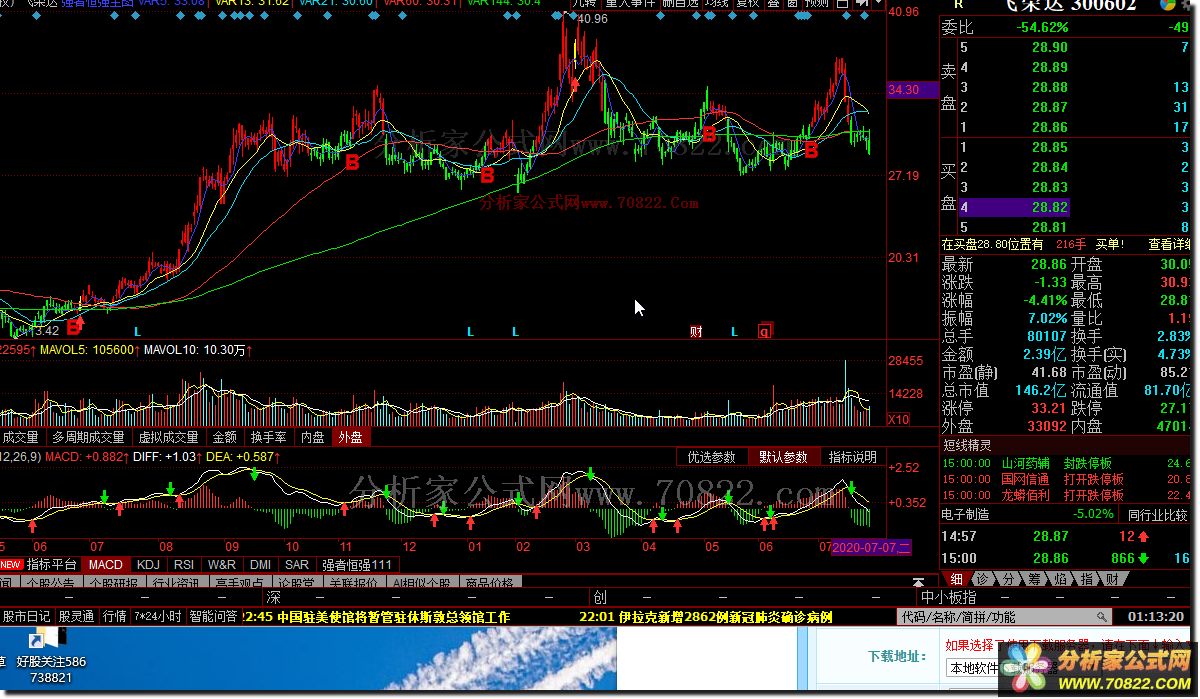
Task: Open the 7*24小时 news item
Action: 158,617
